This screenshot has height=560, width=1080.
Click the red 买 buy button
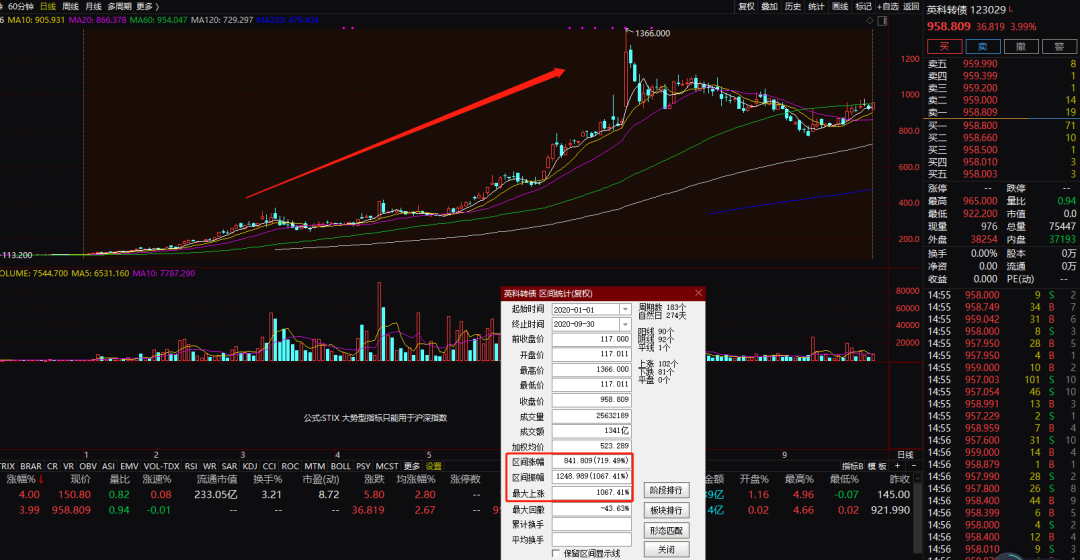(x=944, y=46)
